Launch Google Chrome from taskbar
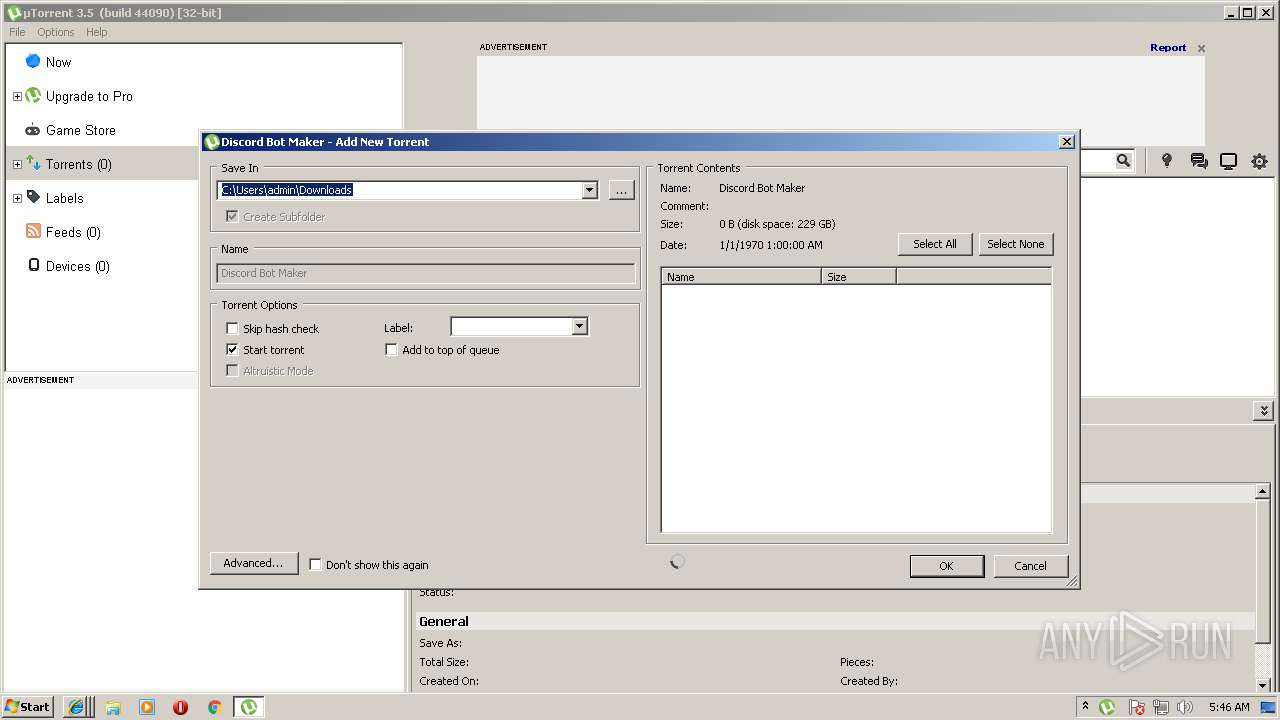Screen dimensions: 1280x720 (x=214, y=707)
